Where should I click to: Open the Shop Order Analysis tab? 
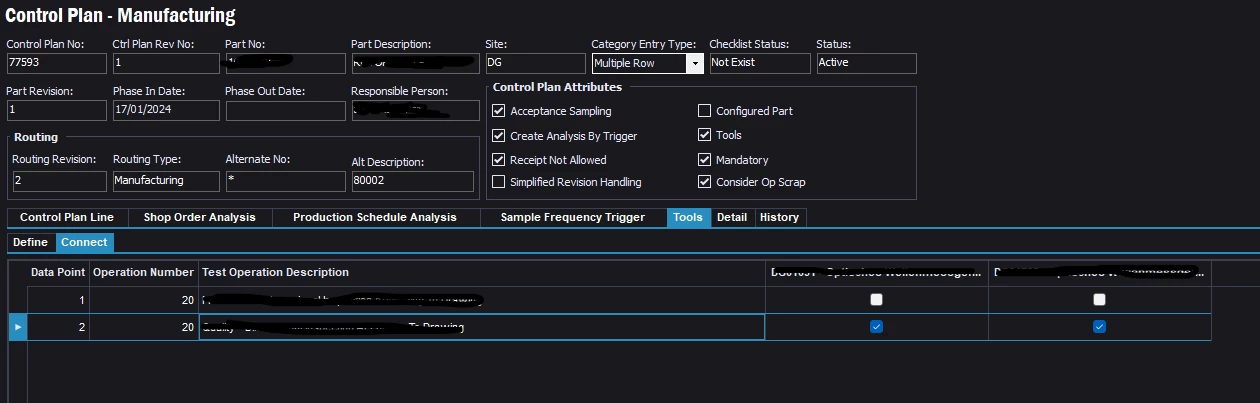tap(199, 217)
